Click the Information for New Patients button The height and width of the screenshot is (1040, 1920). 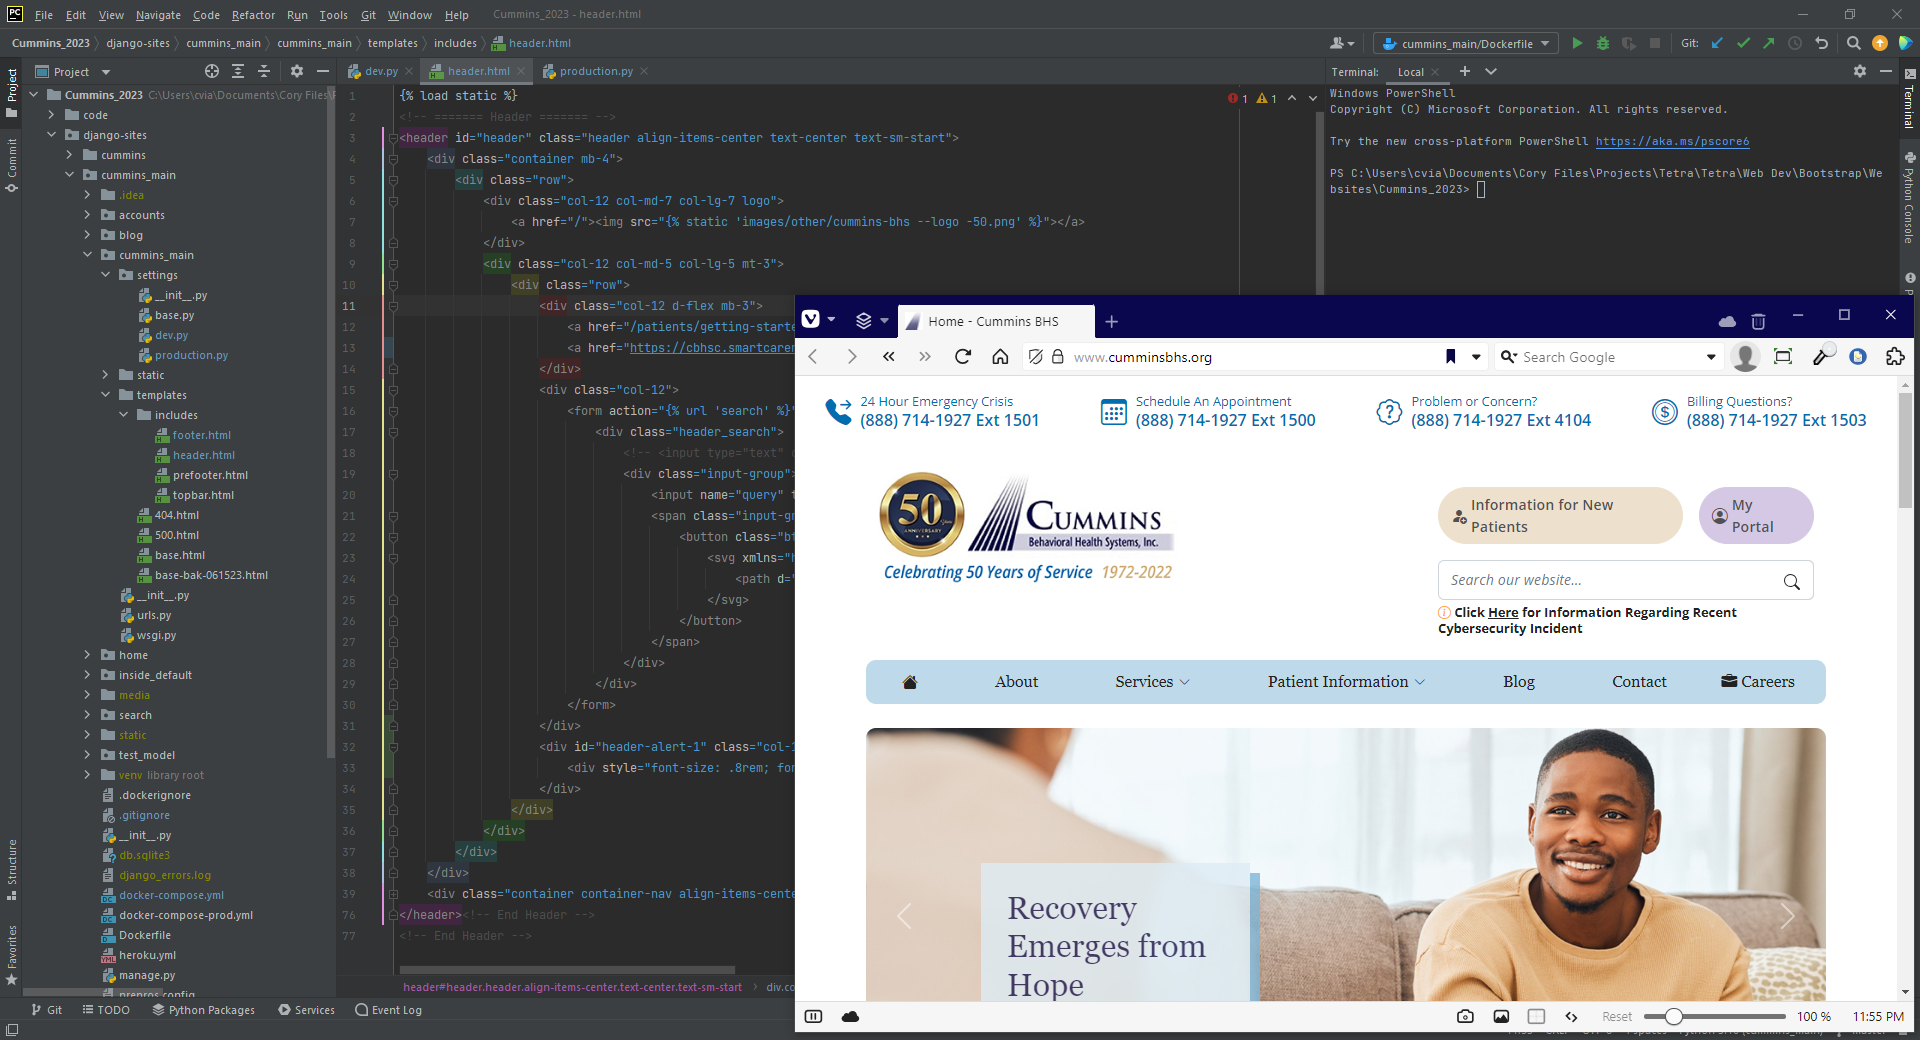click(x=1559, y=516)
